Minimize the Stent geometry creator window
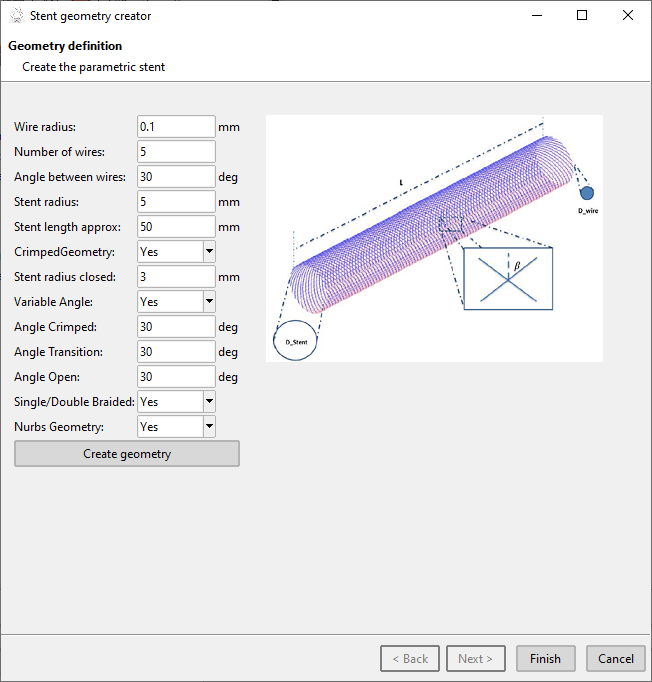 click(537, 16)
